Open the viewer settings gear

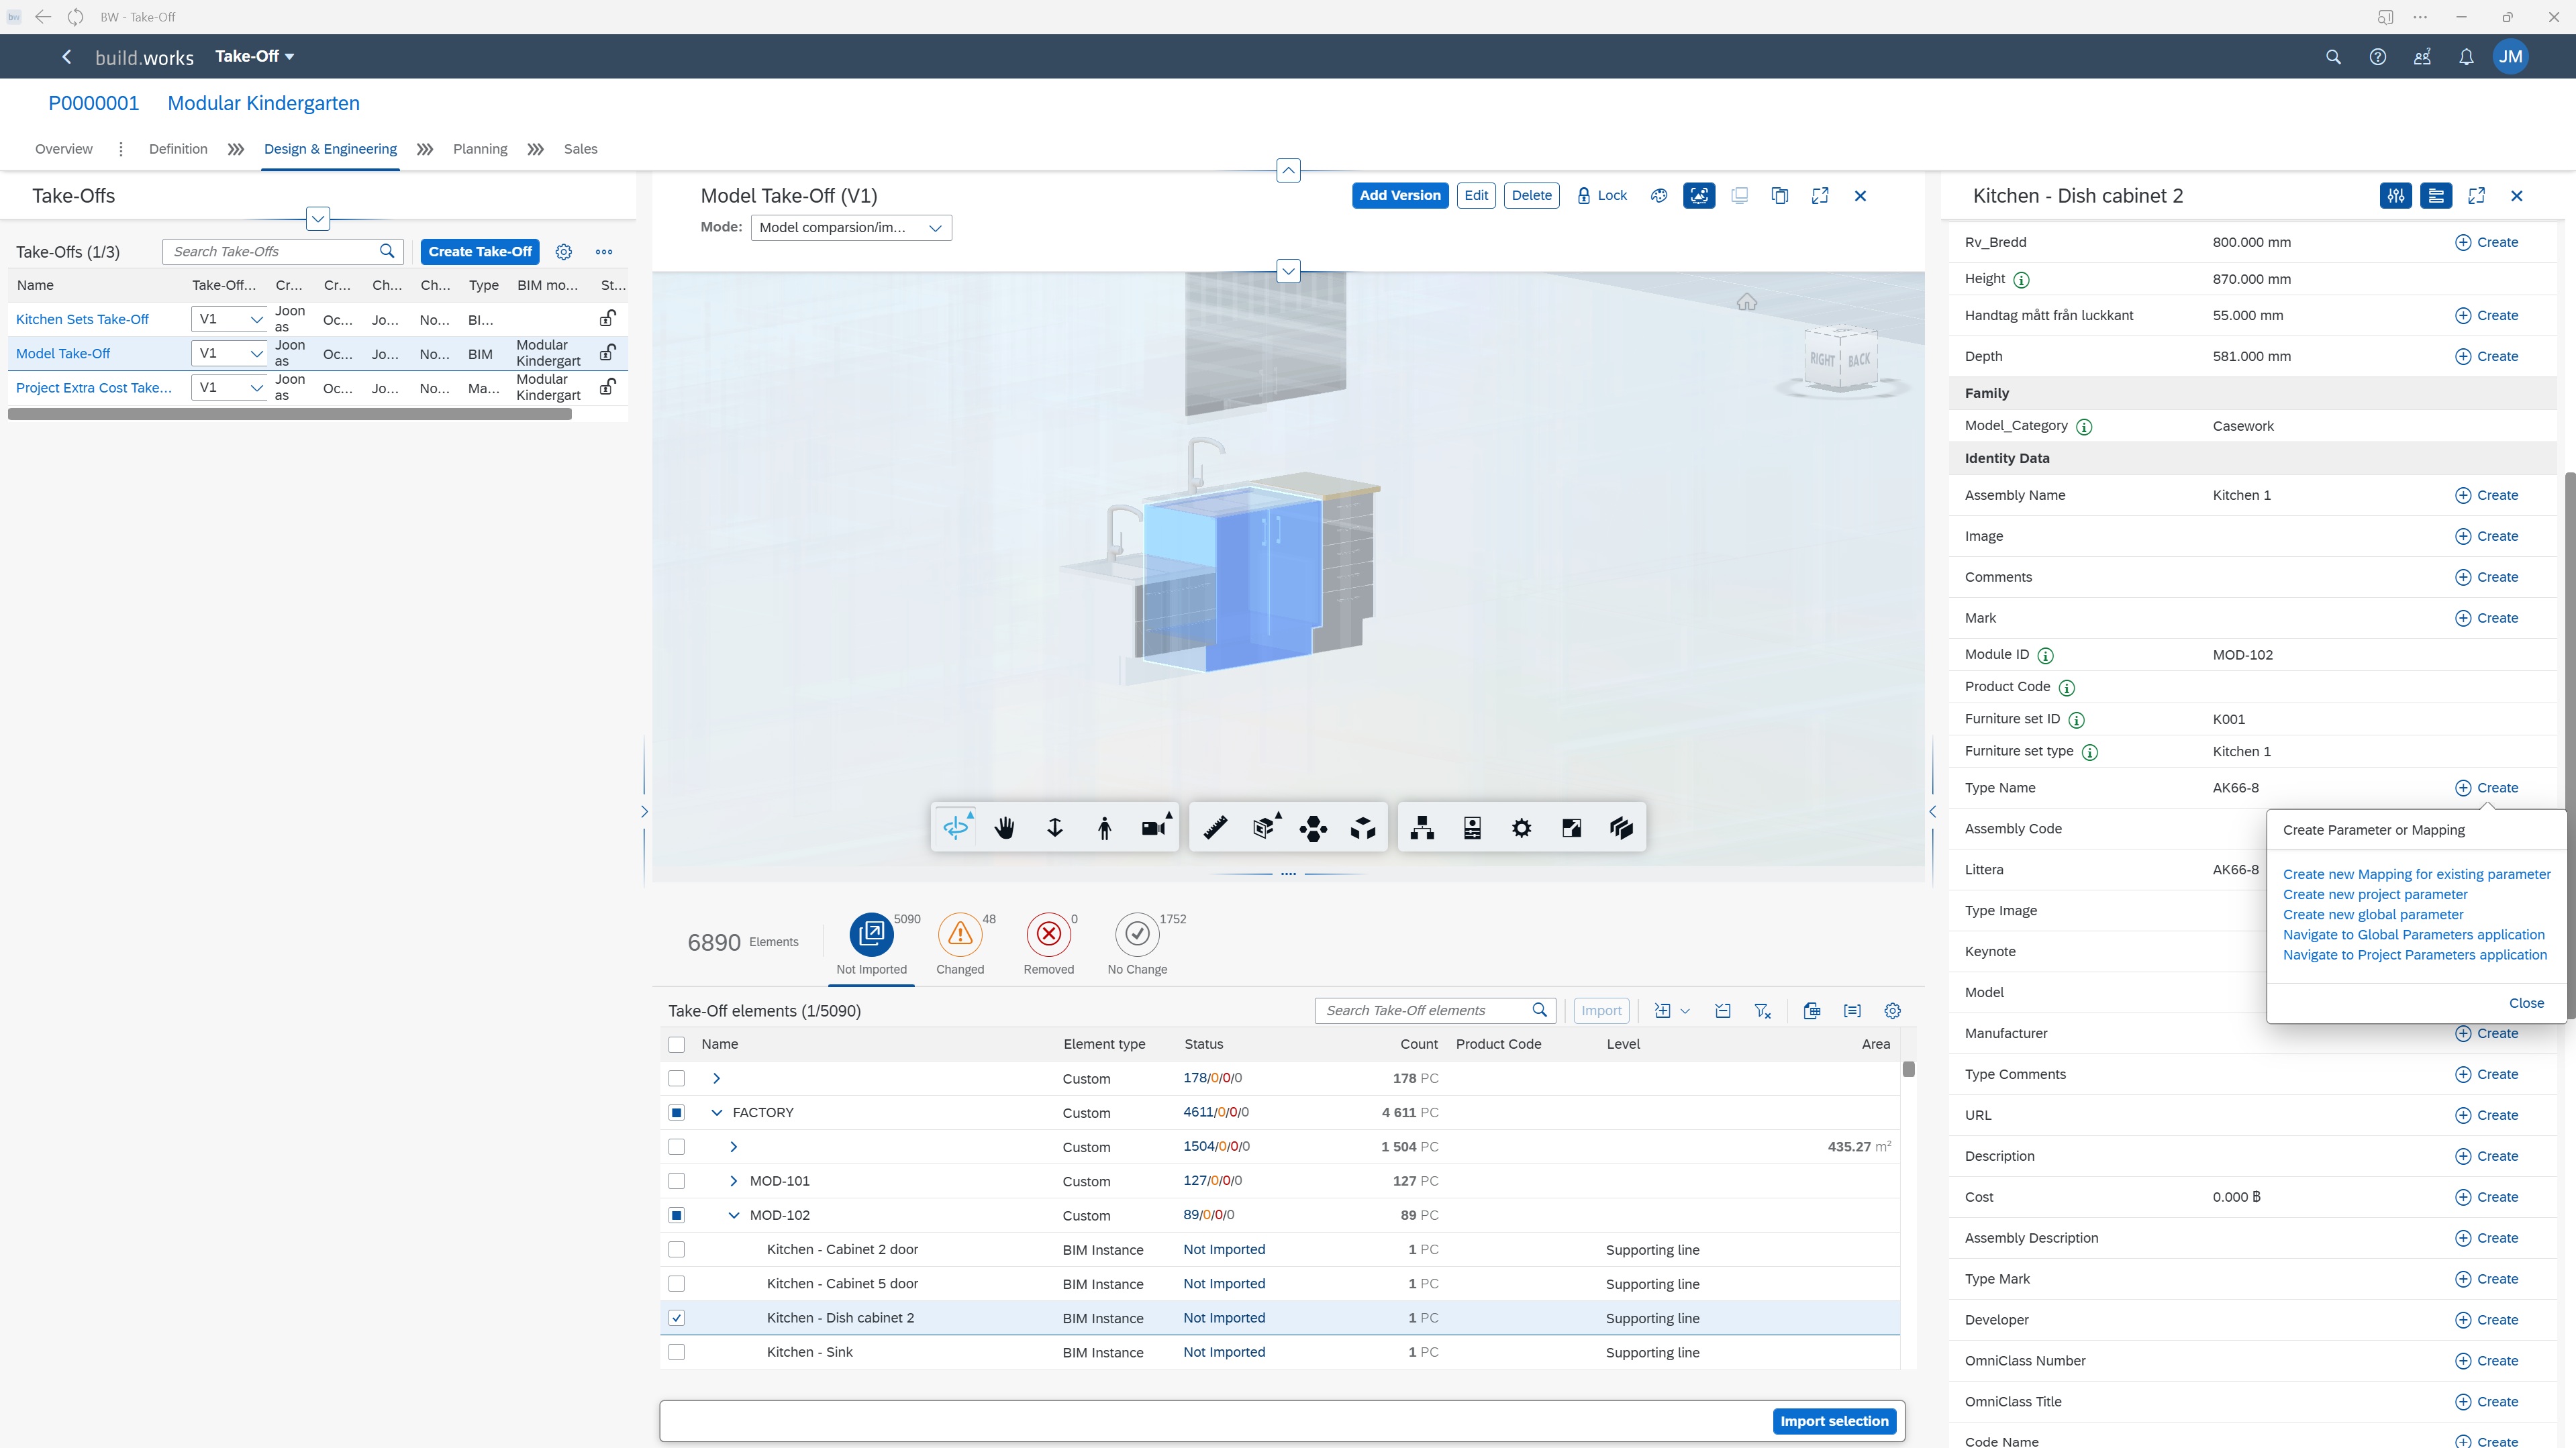[x=1521, y=828]
